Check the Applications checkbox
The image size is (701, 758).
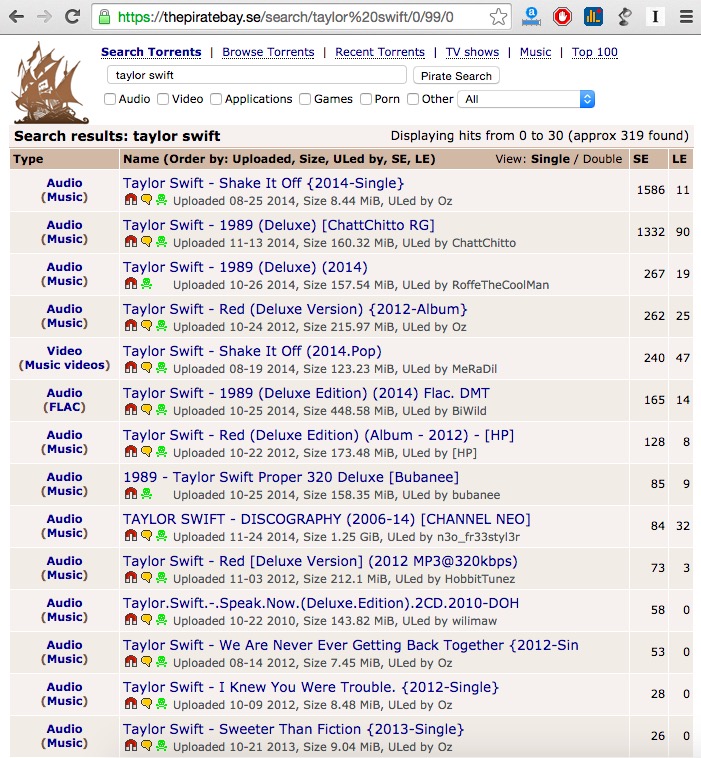pos(217,99)
